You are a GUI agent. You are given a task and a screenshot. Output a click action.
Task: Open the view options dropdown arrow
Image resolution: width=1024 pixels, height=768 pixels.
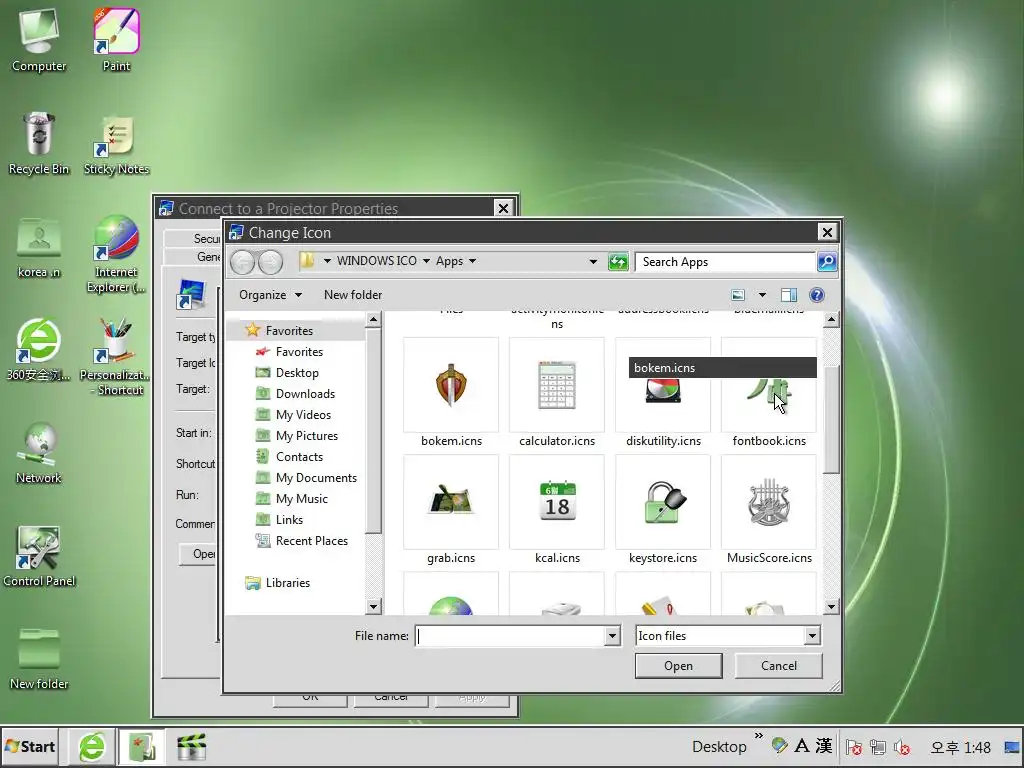[x=762, y=295]
